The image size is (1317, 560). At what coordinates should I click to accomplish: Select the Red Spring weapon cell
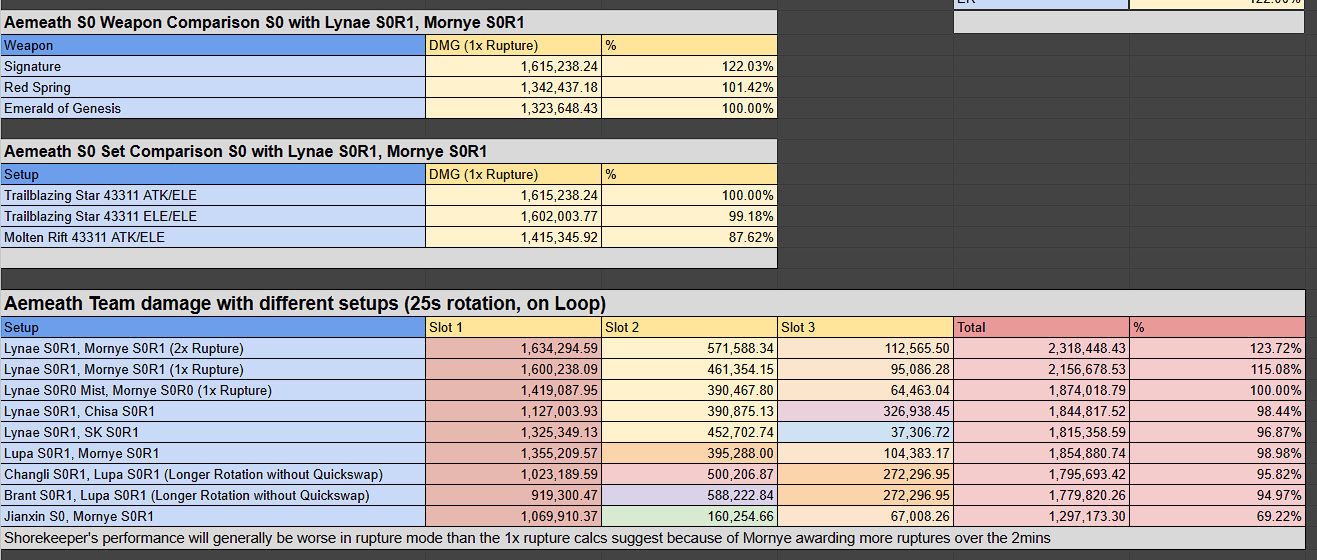tap(213, 87)
